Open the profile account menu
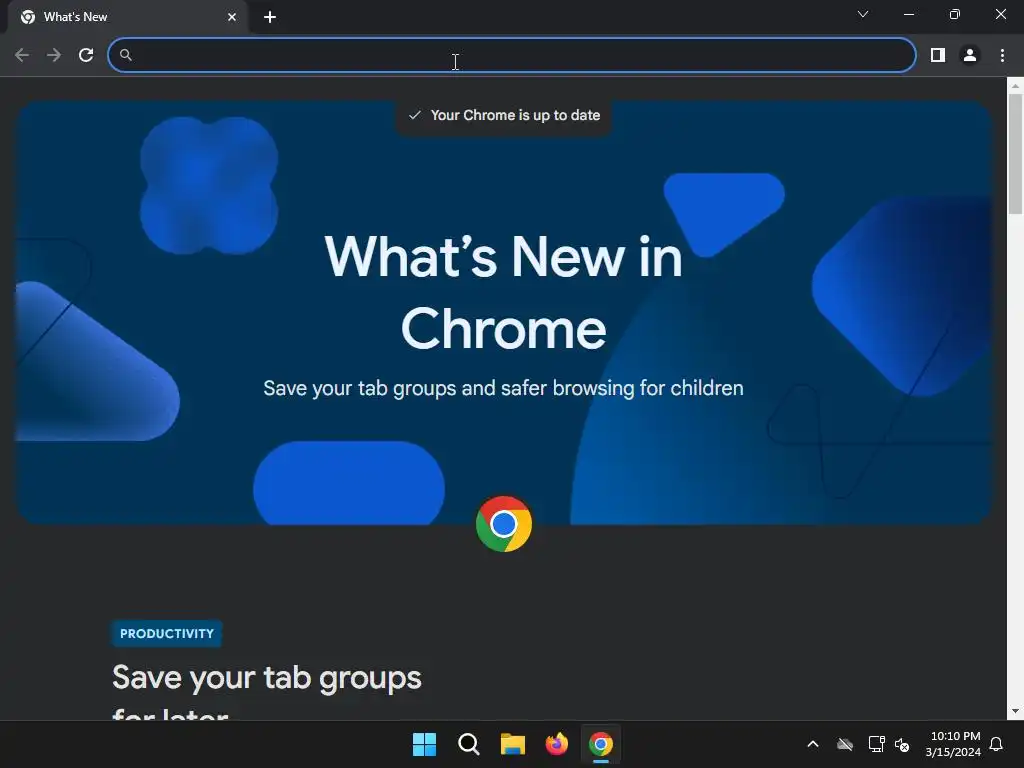Viewport: 1024px width, 768px height. tap(970, 55)
